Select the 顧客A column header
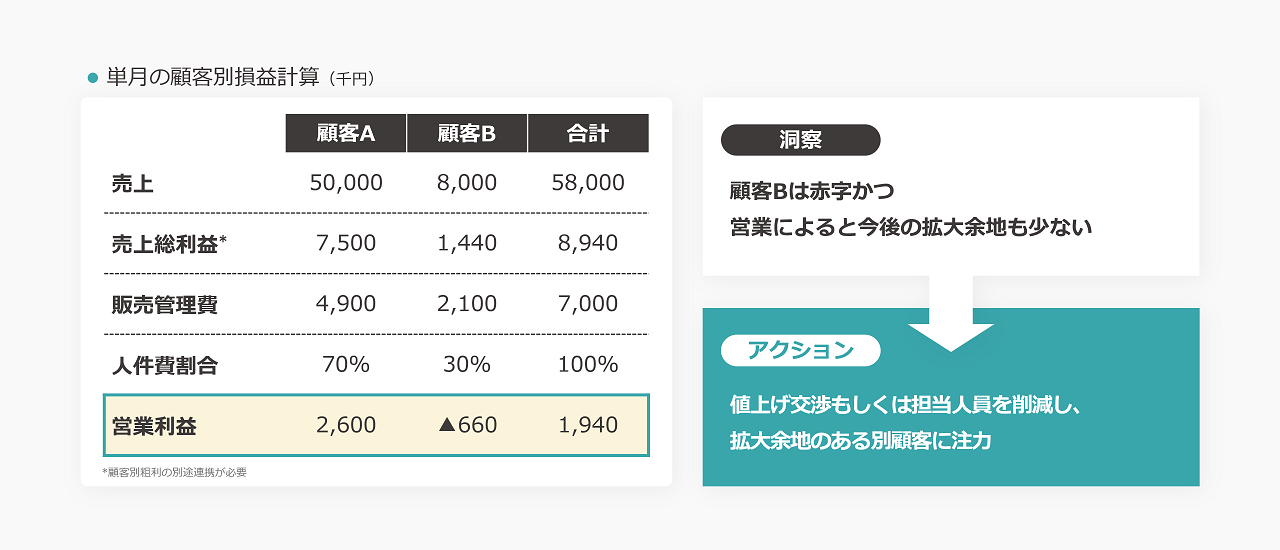Screen dimensions: 1280x550 [x=346, y=133]
